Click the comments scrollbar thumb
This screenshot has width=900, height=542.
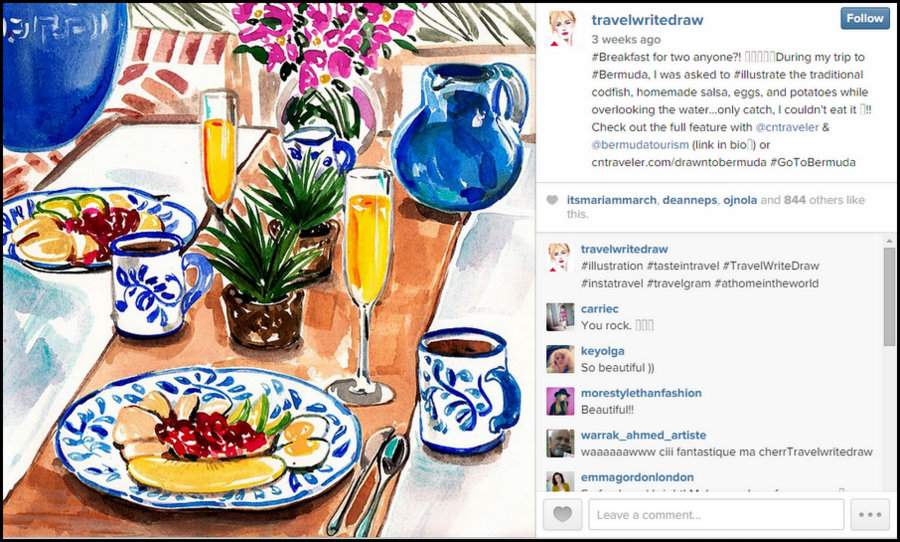(x=889, y=296)
